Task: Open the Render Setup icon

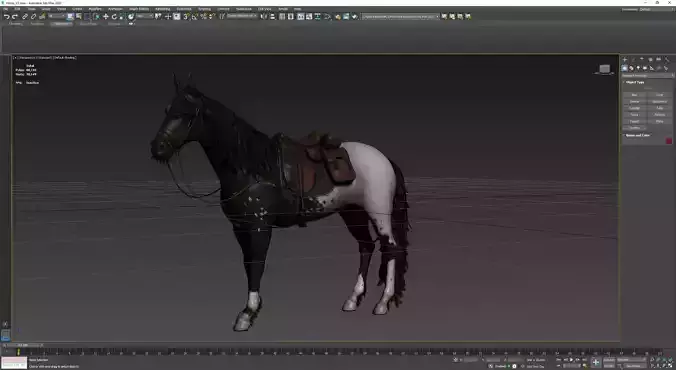Action: click(x=338, y=16)
